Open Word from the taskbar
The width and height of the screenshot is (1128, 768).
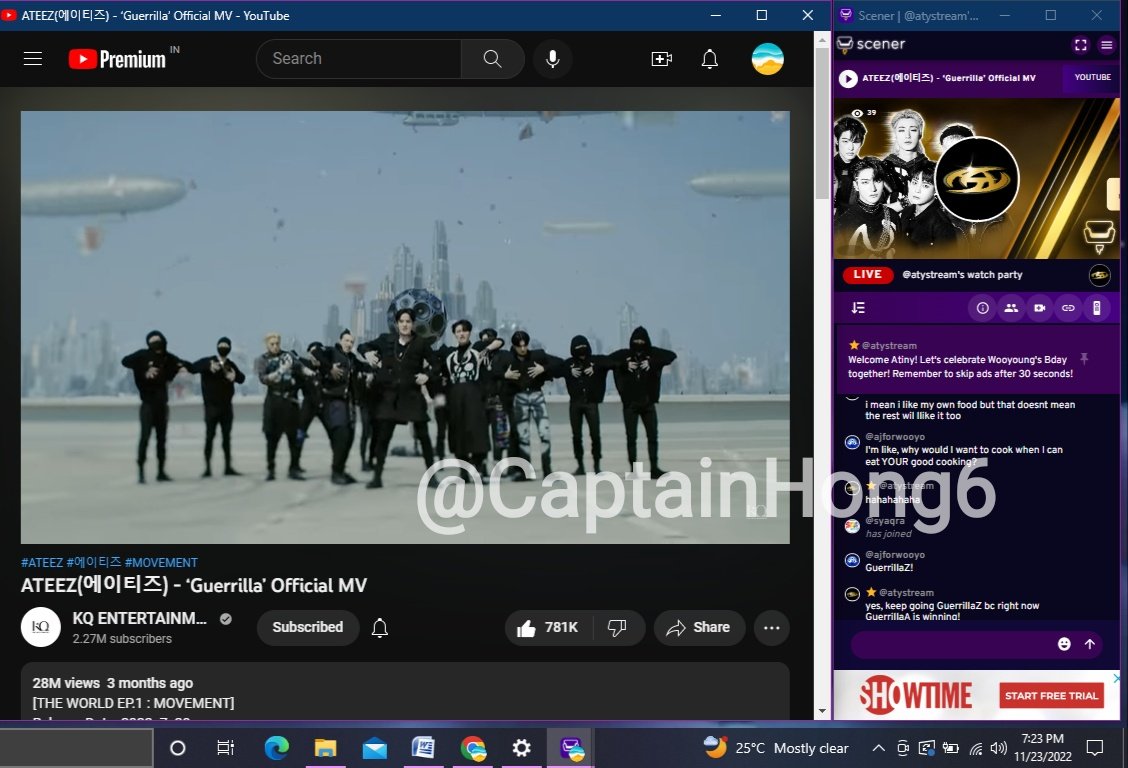coord(423,749)
